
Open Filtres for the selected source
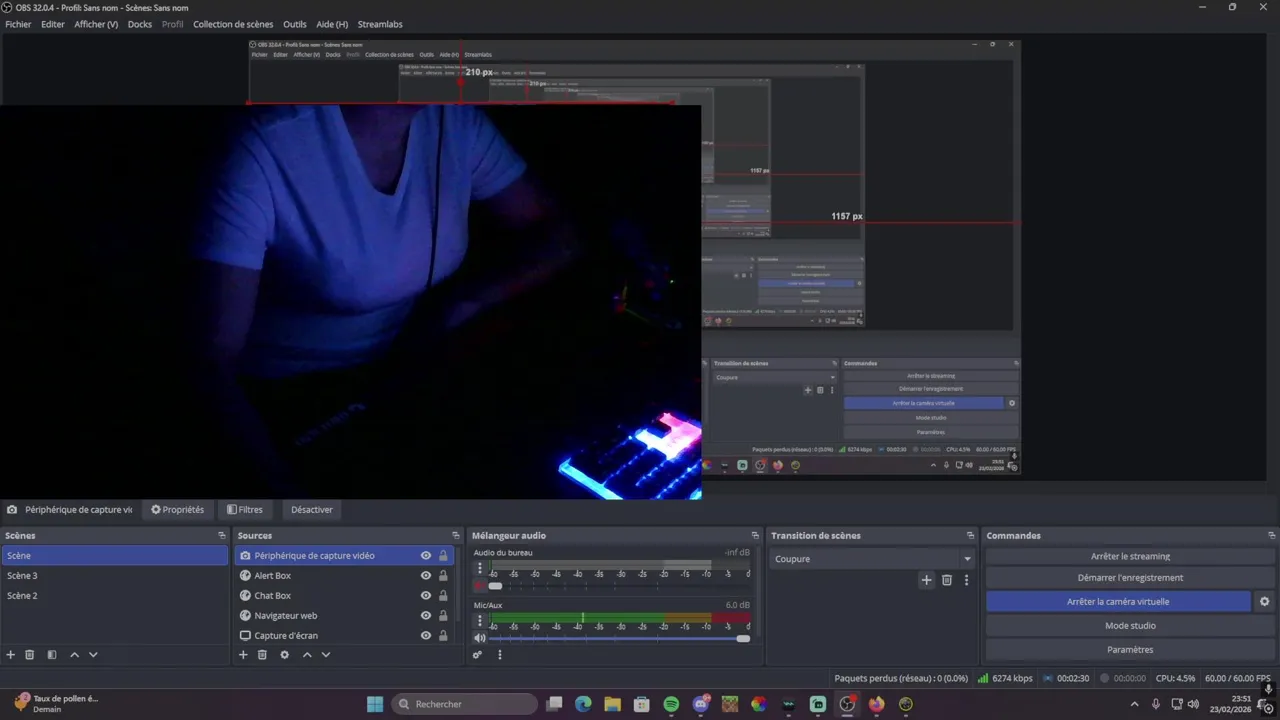pos(245,510)
